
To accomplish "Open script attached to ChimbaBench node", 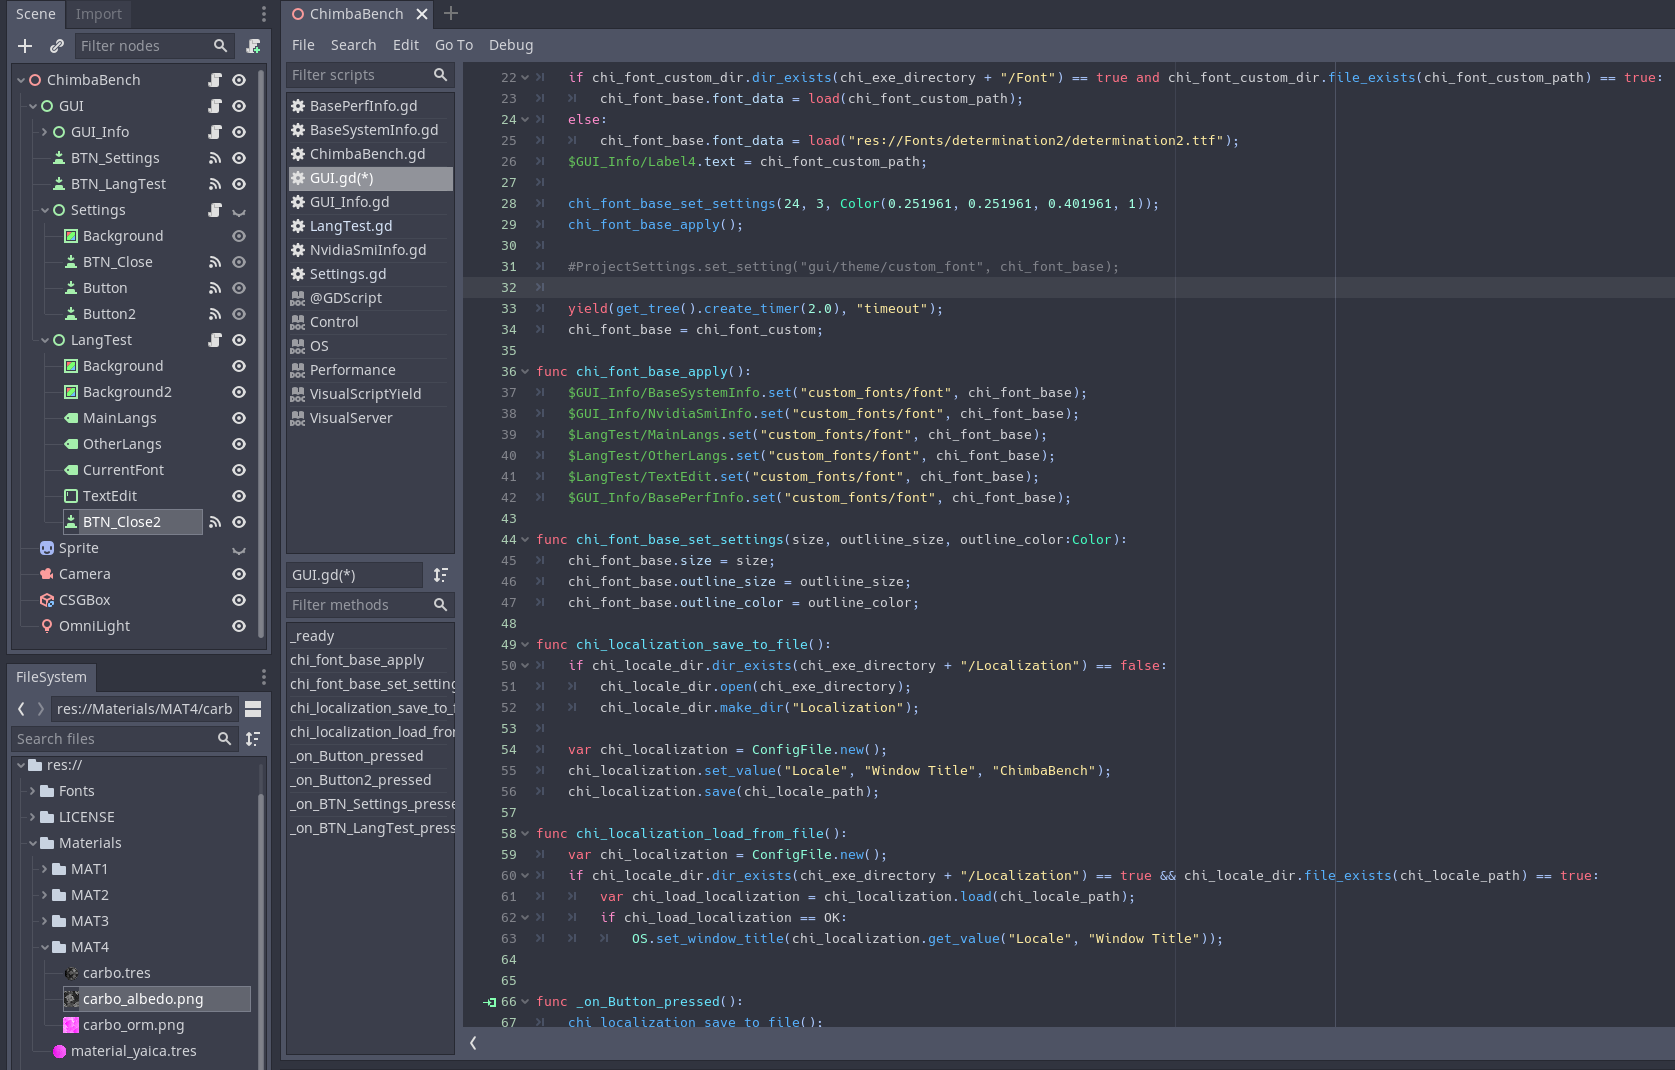I will pyautogui.click(x=215, y=80).
